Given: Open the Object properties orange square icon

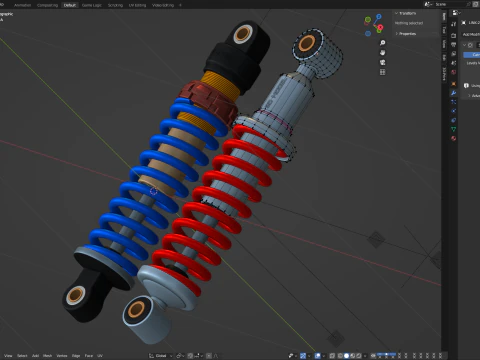Looking at the screenshot, I should point(453,84).
